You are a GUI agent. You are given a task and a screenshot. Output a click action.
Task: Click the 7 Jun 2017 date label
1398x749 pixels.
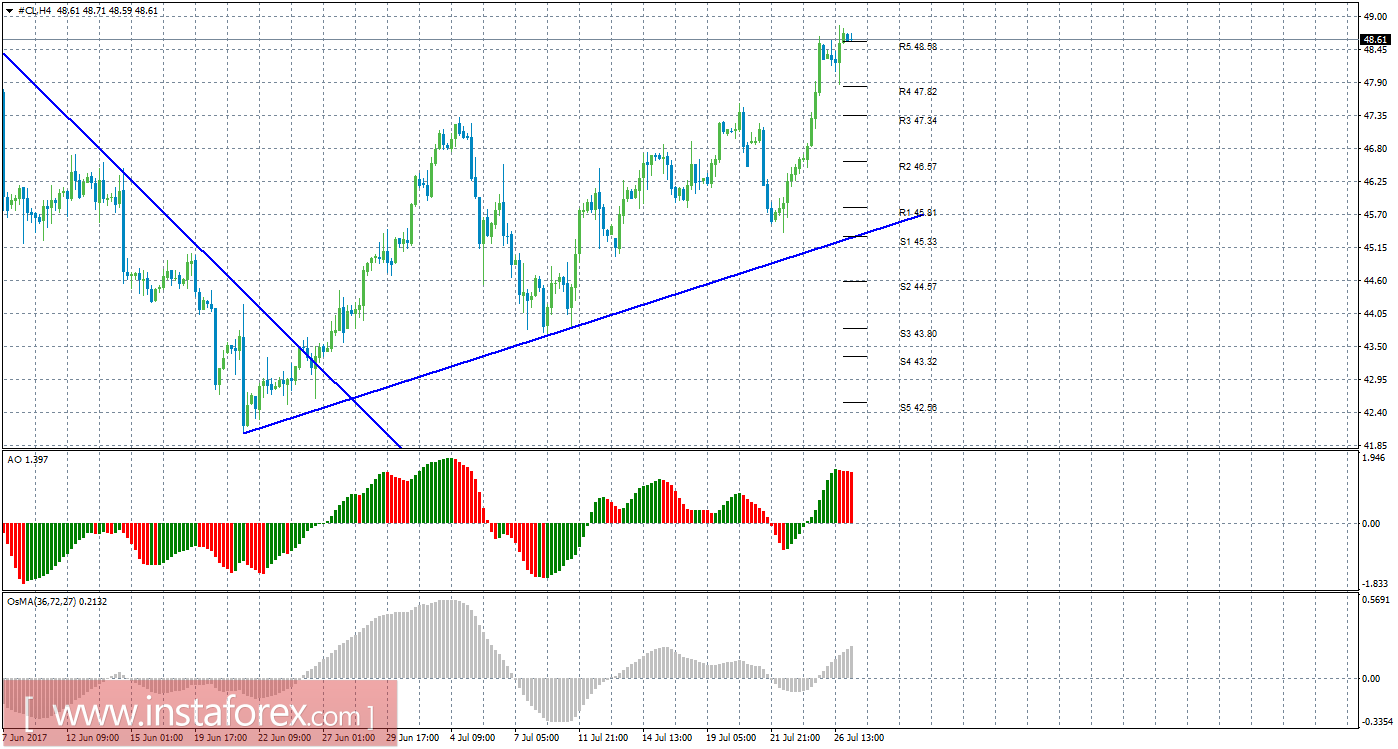pos(26,739)
